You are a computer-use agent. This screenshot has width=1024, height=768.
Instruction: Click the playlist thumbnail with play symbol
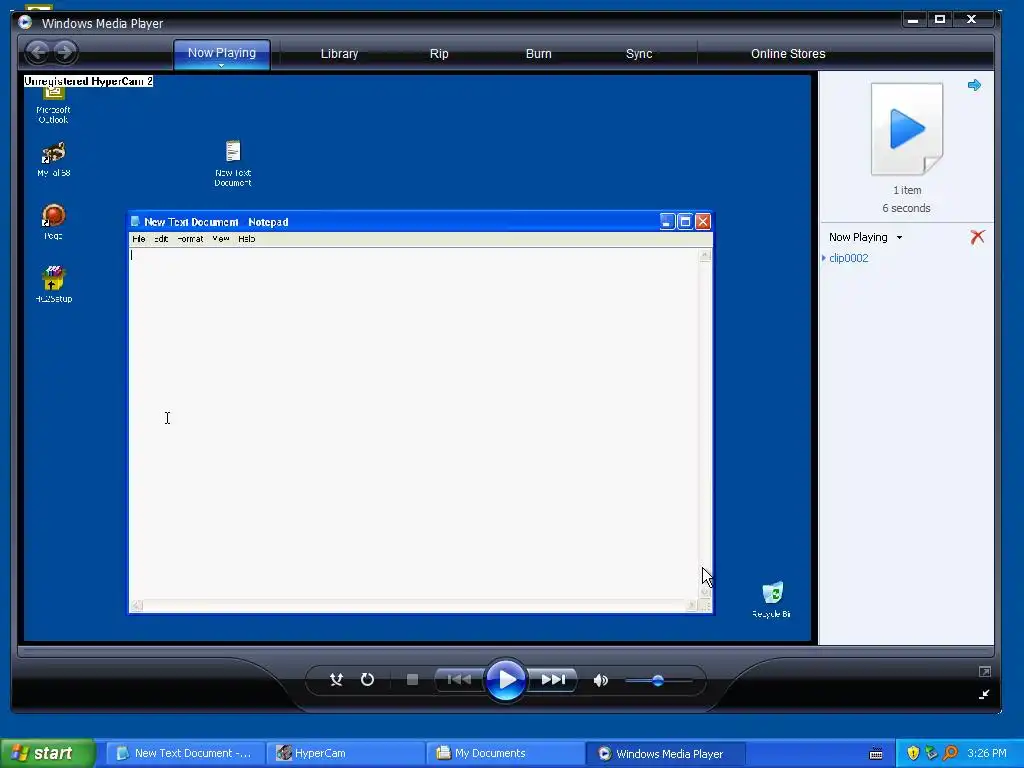pos(906,129)
